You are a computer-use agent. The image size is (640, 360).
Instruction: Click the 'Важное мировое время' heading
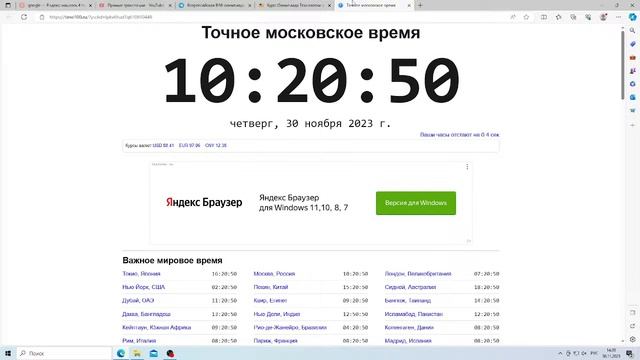[x=172, y=260]
